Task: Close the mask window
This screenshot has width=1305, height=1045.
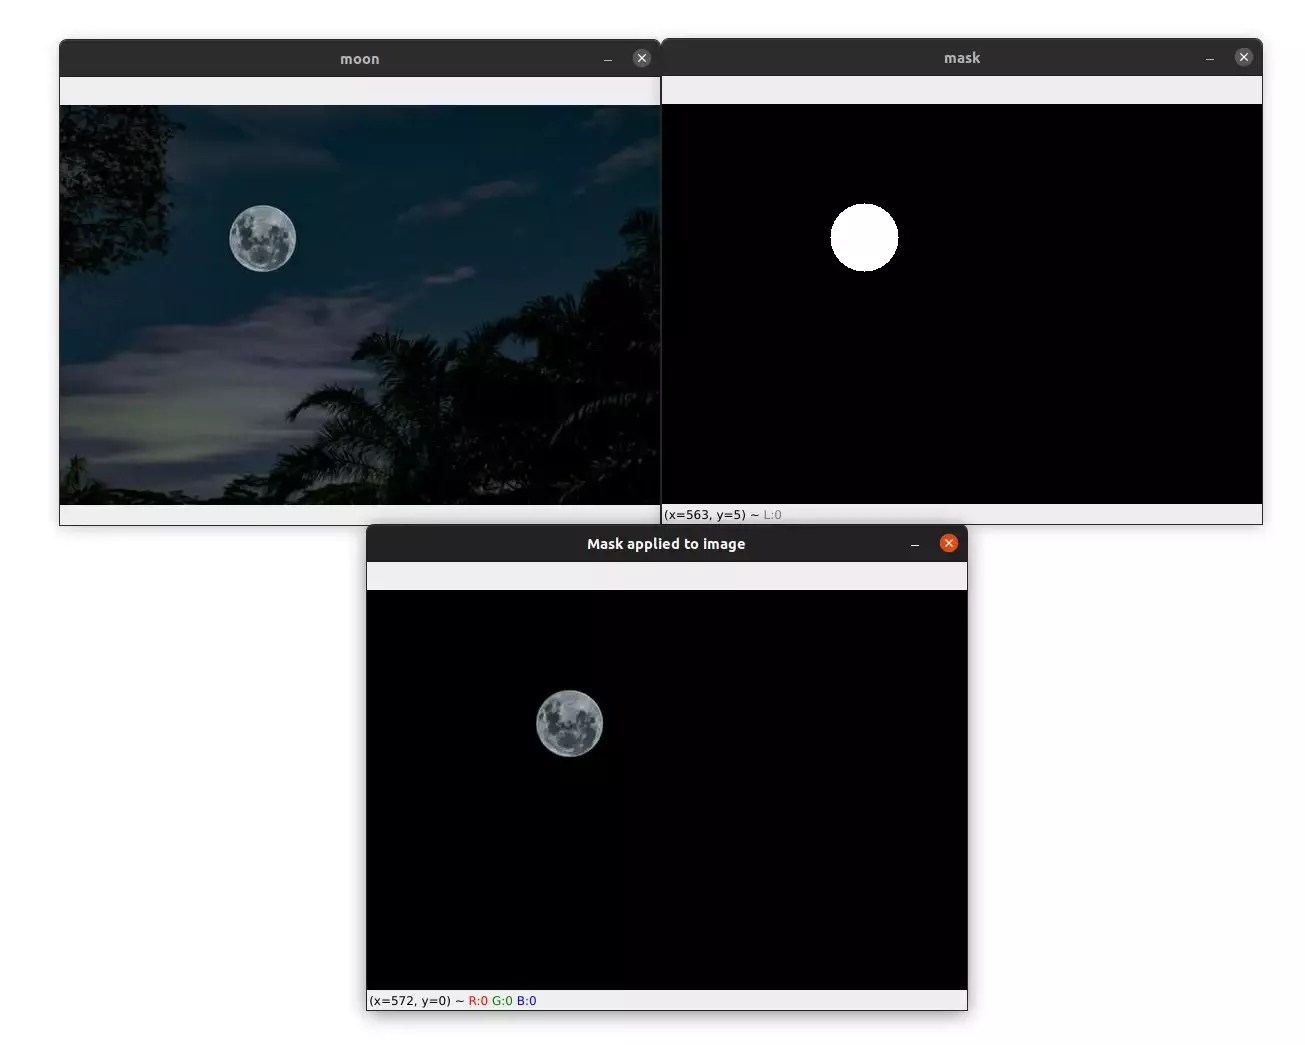Action: coord(1244,57)
